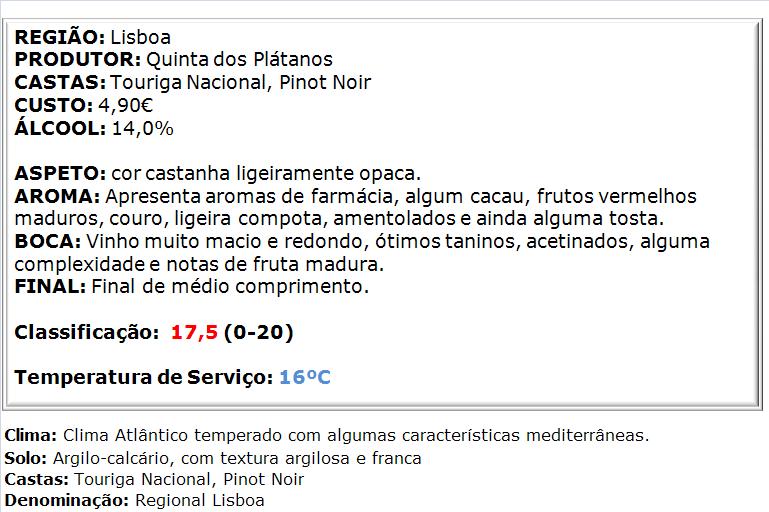Click the FINAL label
Viewport: 769px width, 512px height.
coord(50,286)
